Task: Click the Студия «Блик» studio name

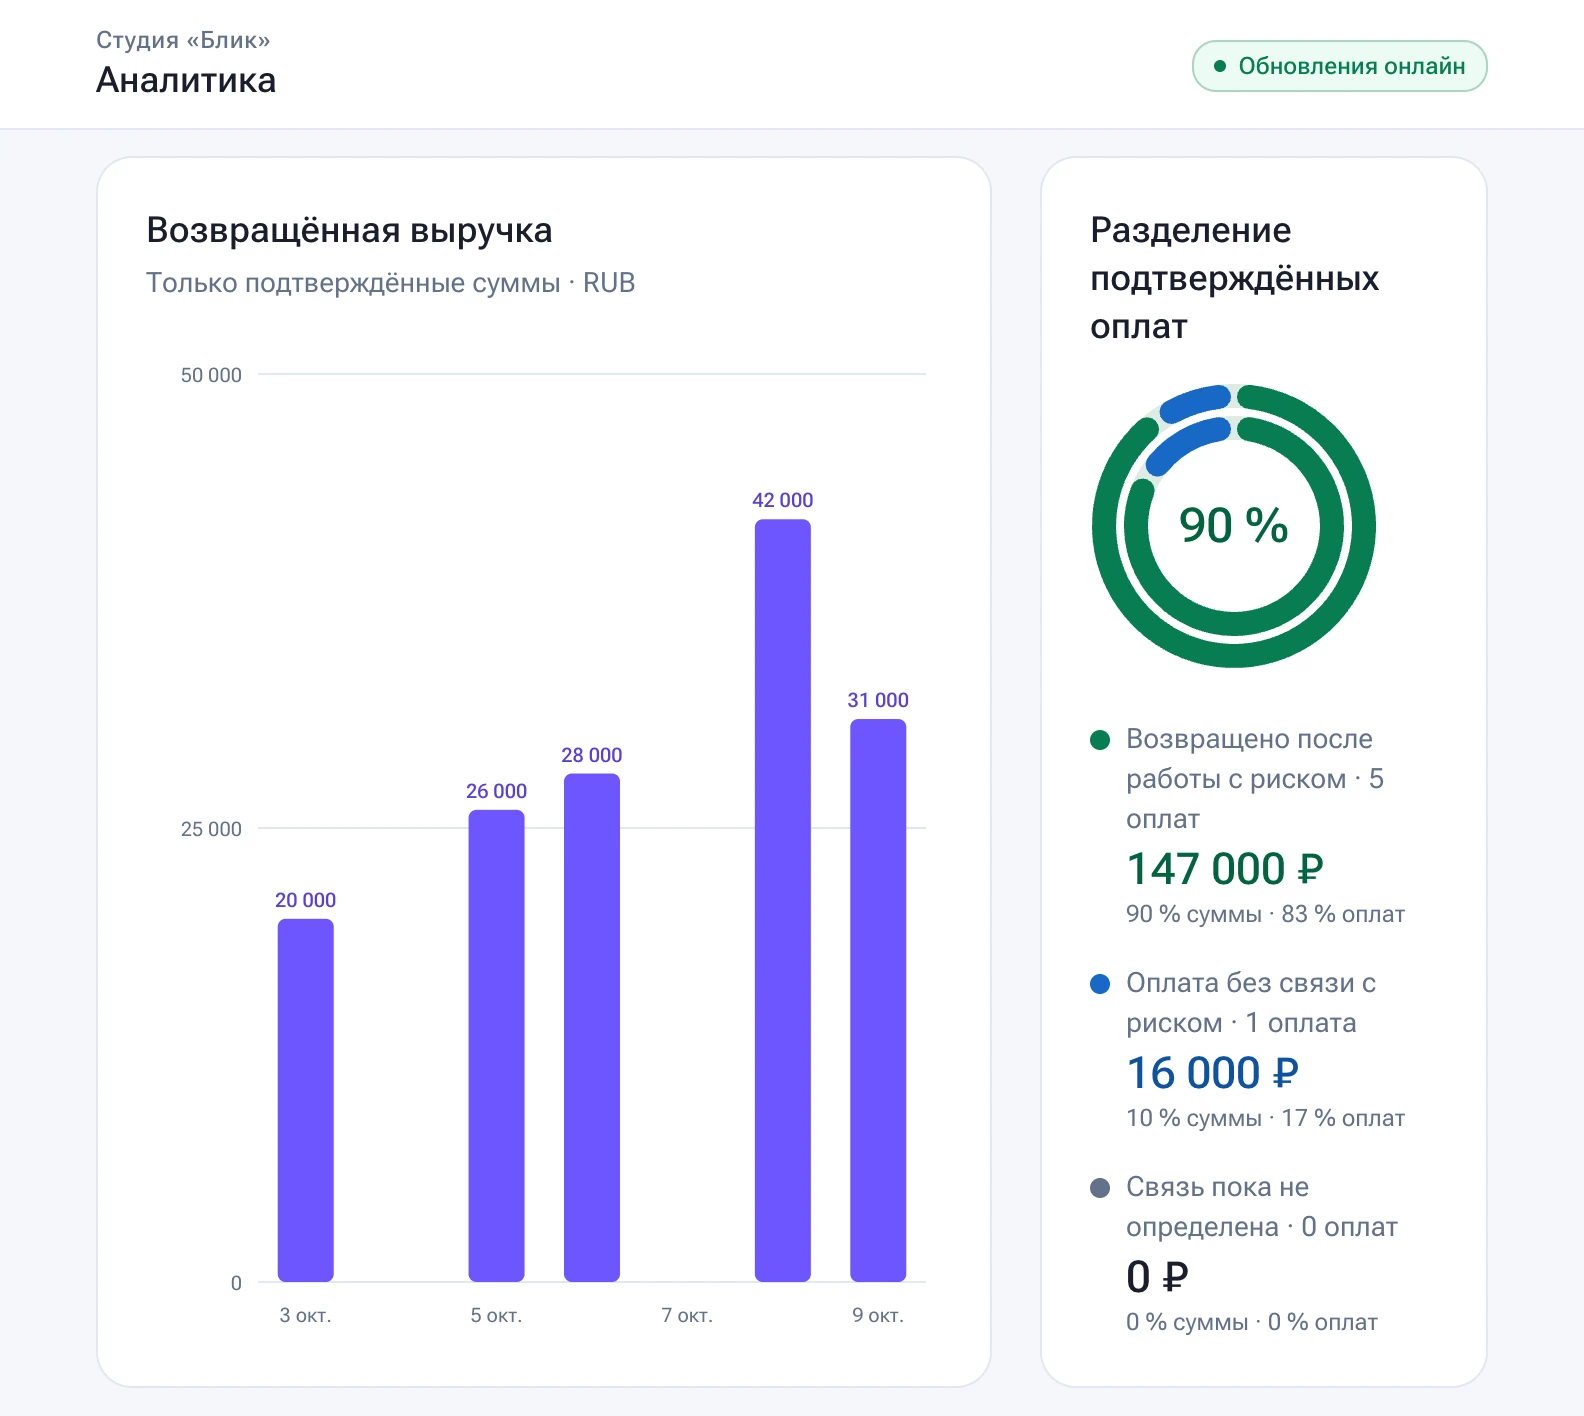Action: (183, 40)
